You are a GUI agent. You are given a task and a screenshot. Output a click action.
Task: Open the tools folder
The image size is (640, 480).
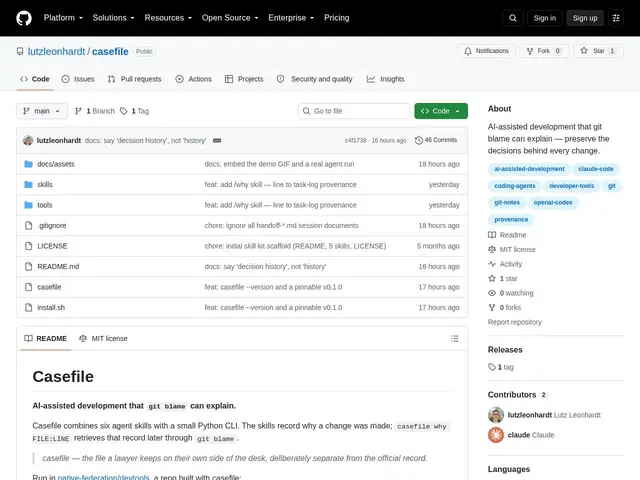point(44,205)
